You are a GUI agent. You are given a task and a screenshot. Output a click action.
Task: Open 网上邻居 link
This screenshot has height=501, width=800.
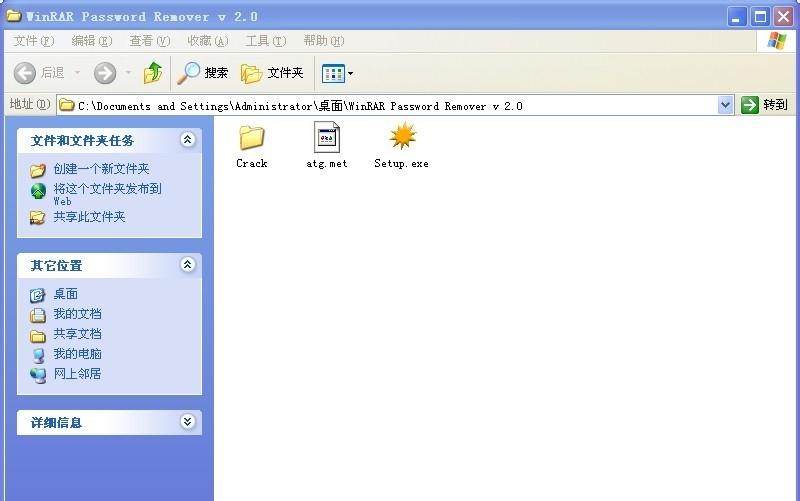click(78, 373)
